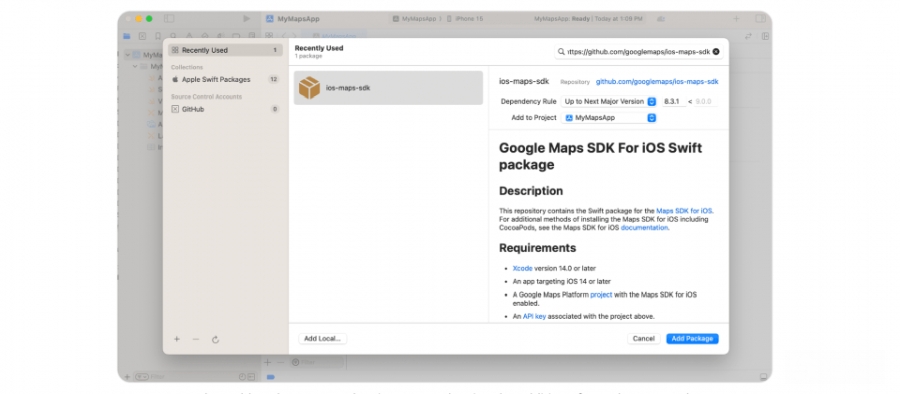Click the 8.3.1 minimum version field
This screenshot has width=900, height=394.
[673, 102]
